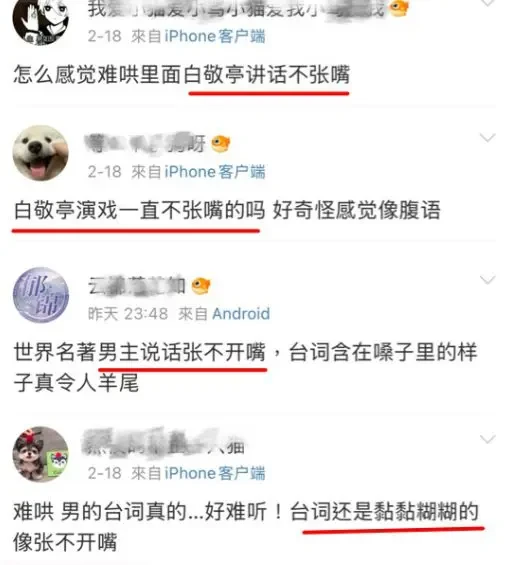This screenshot has width=509, height=565.
Task: Open the blurred username ending in 呀
Action: (146, 143)
